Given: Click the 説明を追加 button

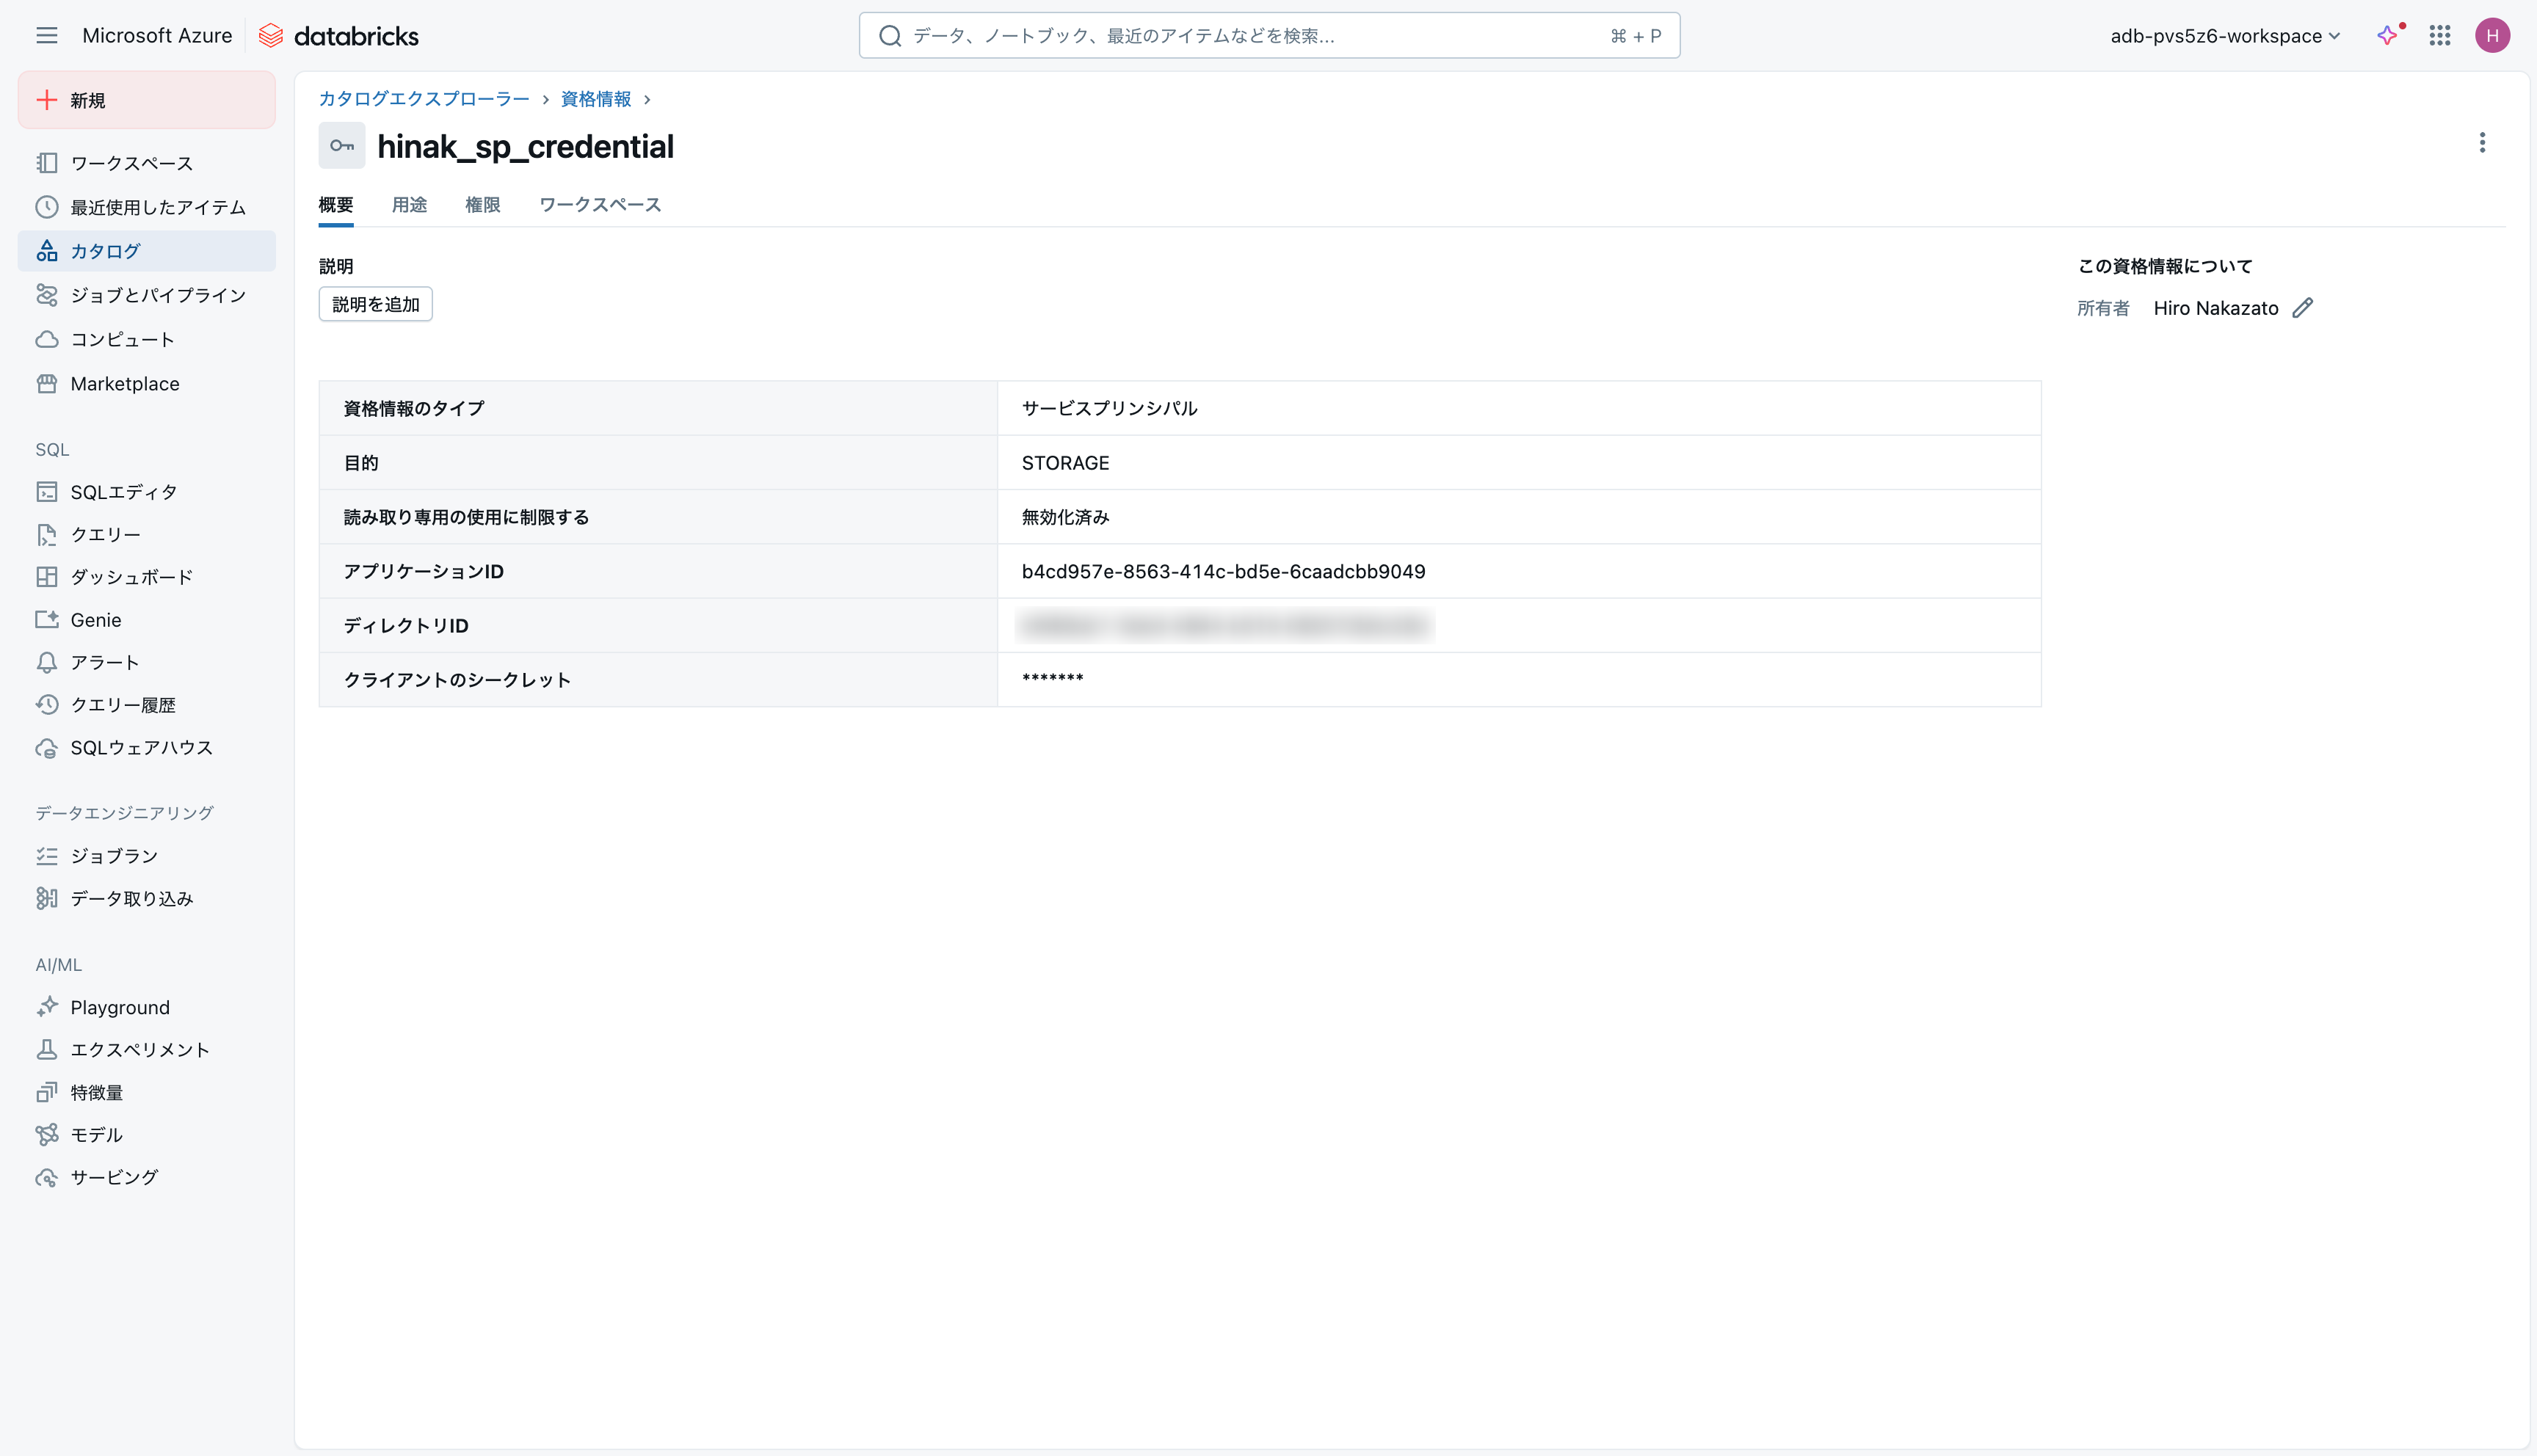Looking at the screenshot, I should (375, 304).
